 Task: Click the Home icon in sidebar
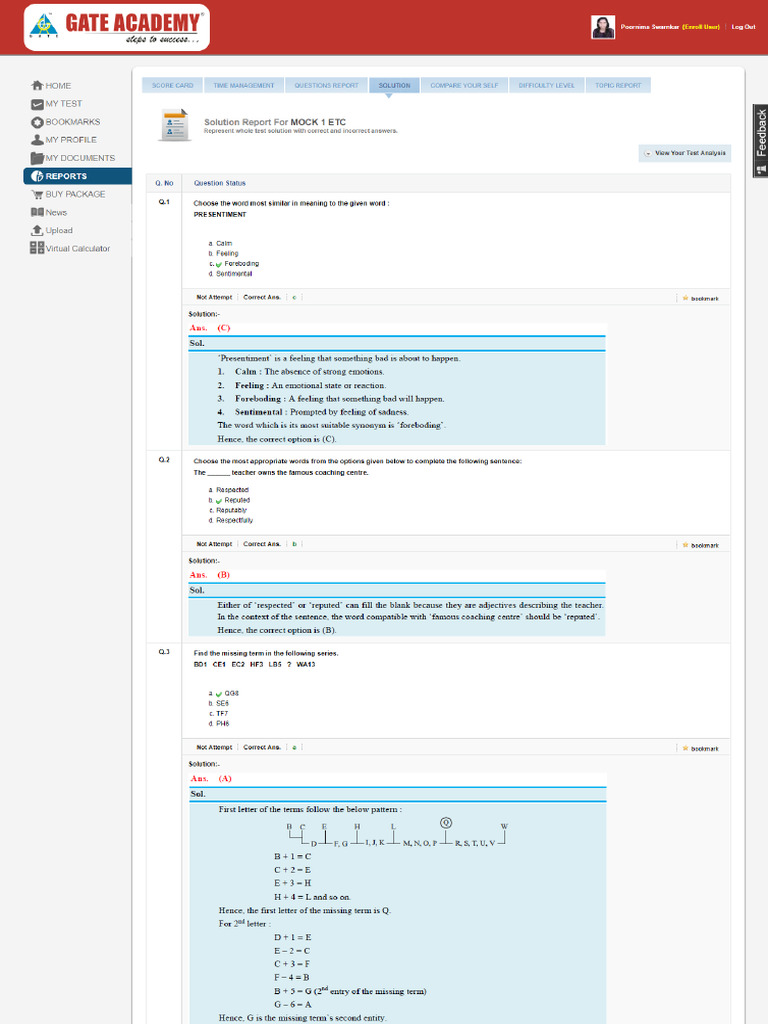pyautogui.click(x=37, y=86)
